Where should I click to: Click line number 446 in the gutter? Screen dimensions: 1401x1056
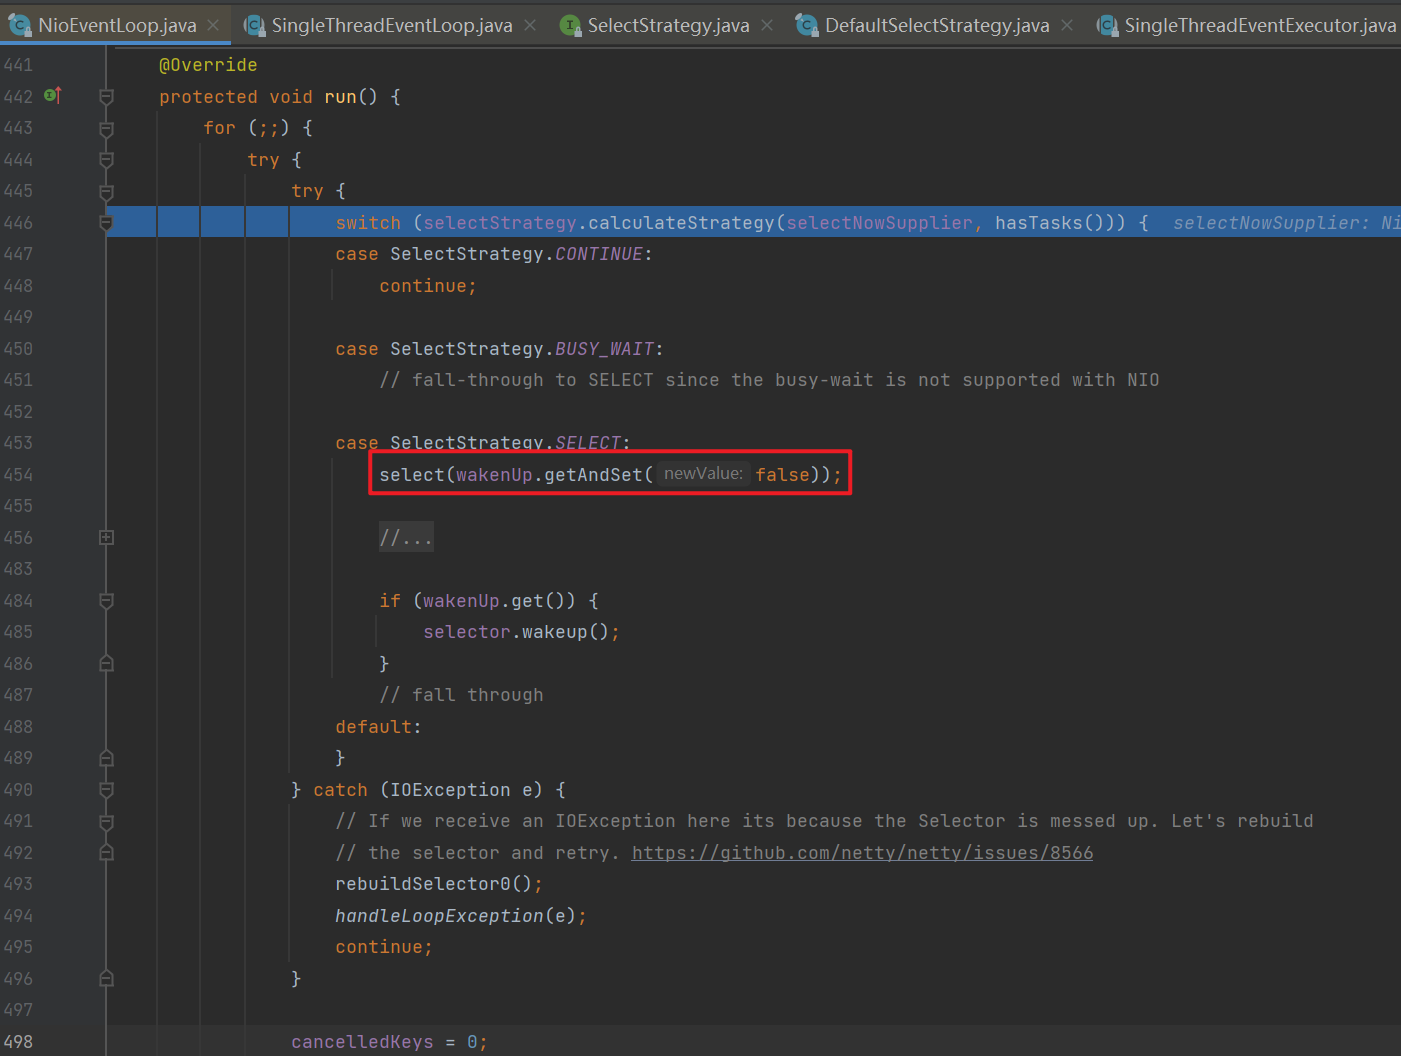coord(18,223)
